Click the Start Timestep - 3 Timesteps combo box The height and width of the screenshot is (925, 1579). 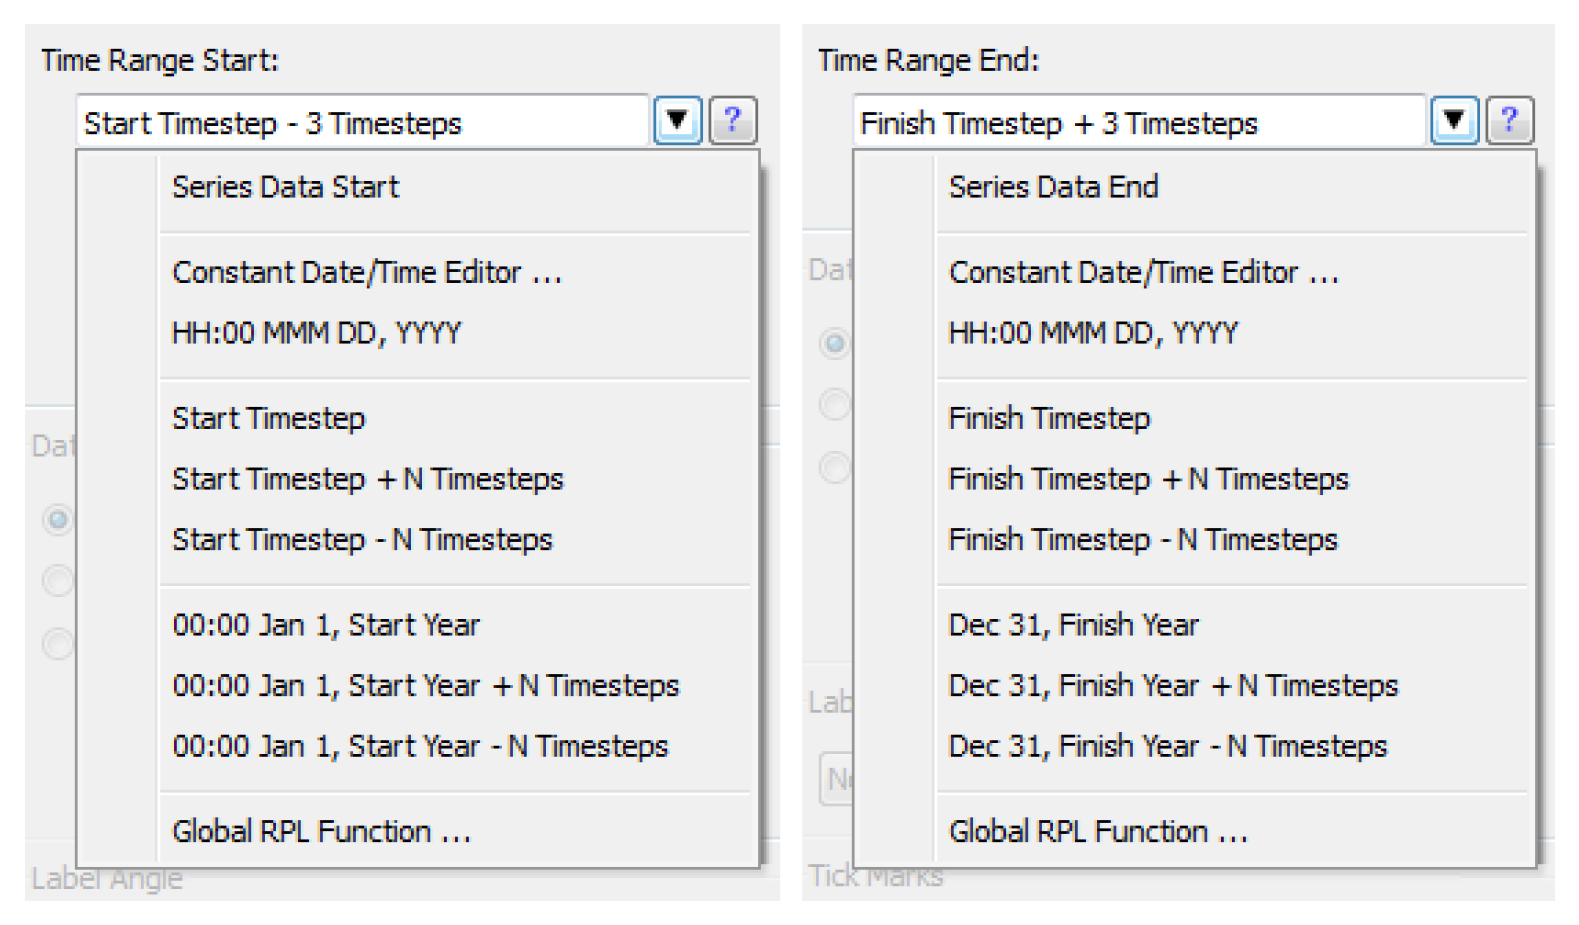[x=363, y=123]
